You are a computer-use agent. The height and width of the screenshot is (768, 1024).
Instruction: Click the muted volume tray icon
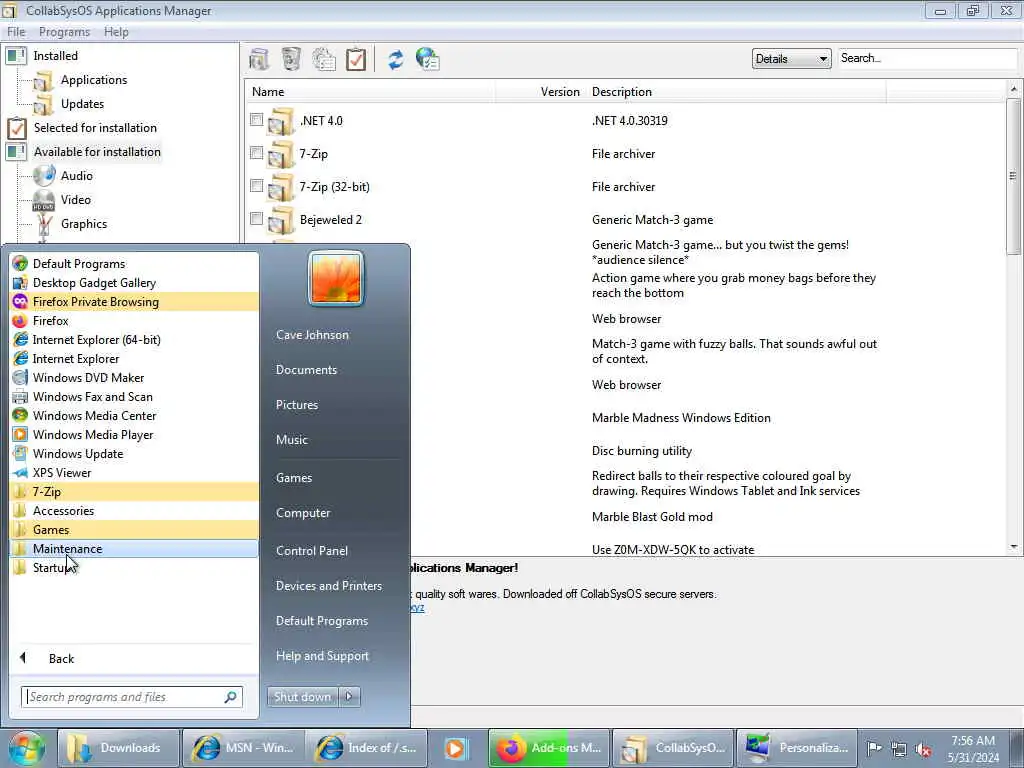(x=923, y=749)
